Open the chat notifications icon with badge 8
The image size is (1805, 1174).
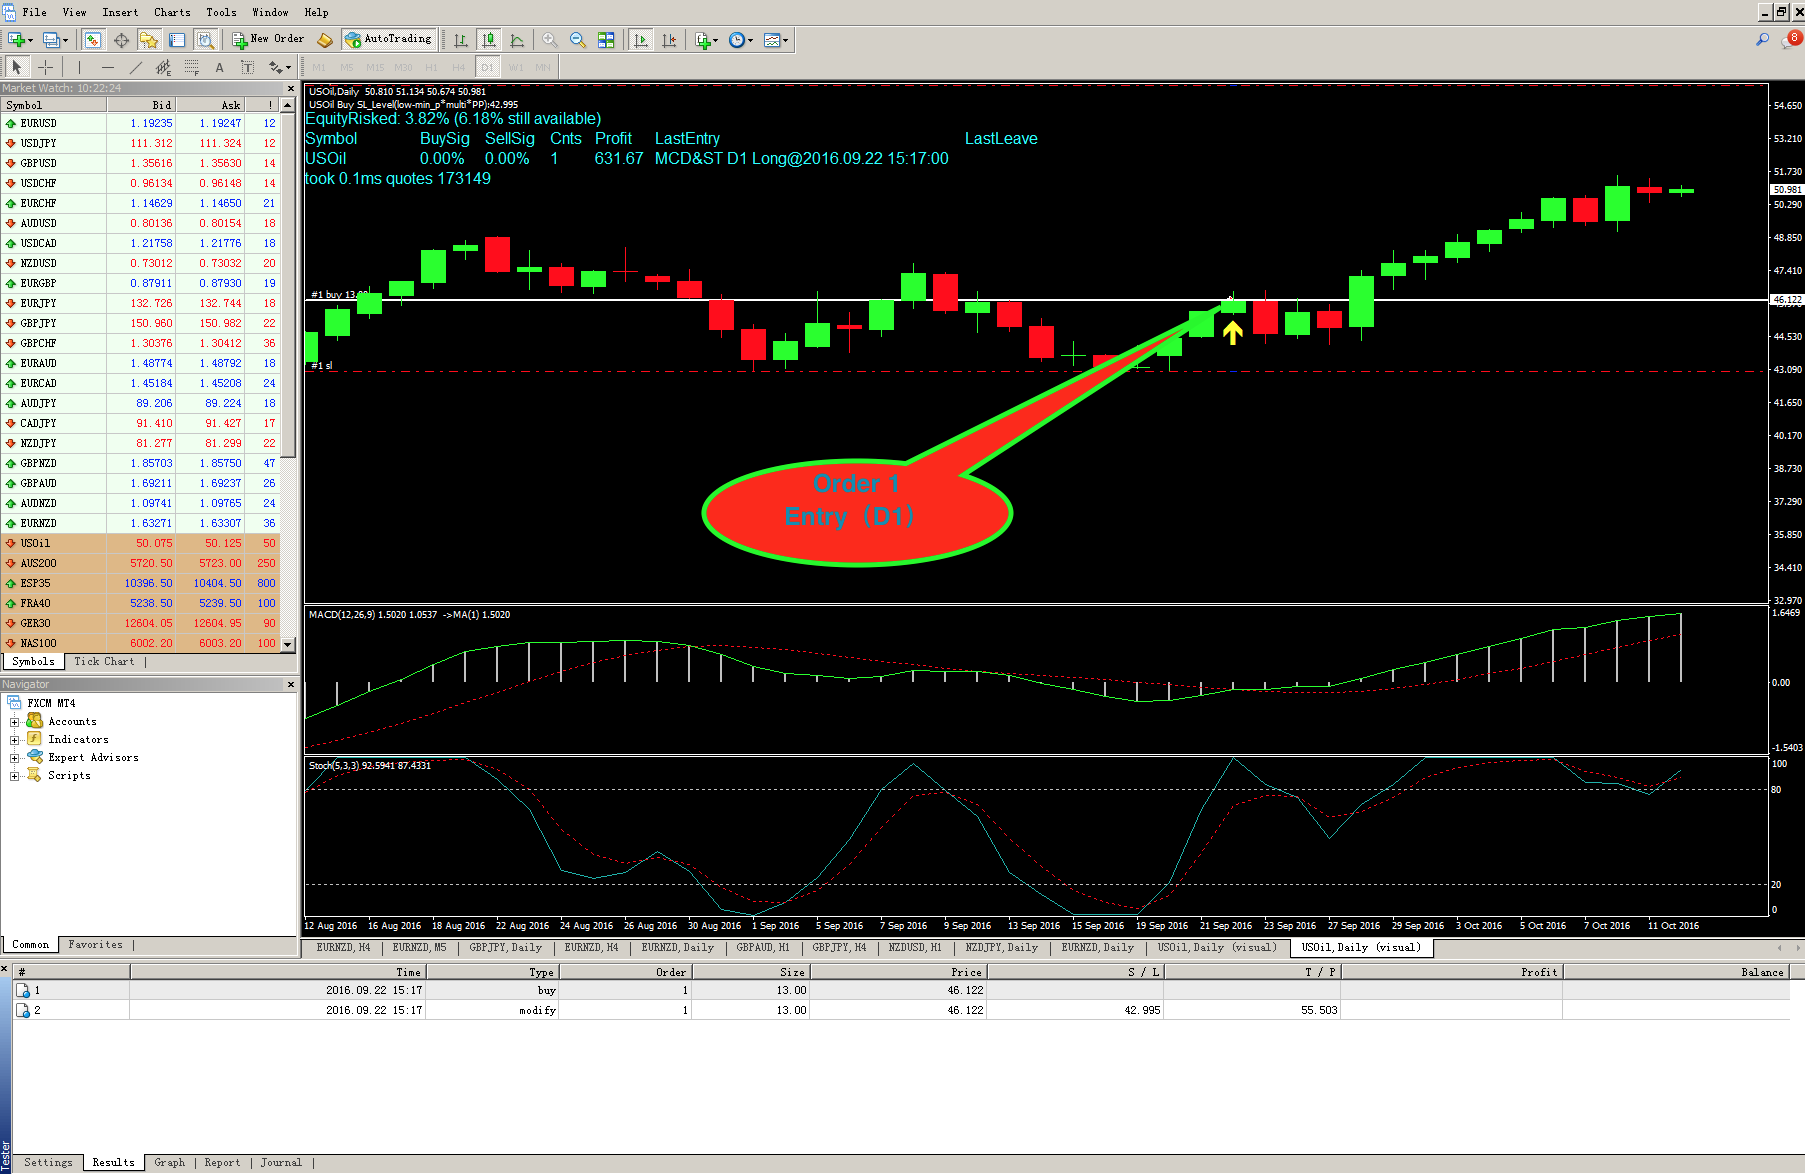point(1791,40)
